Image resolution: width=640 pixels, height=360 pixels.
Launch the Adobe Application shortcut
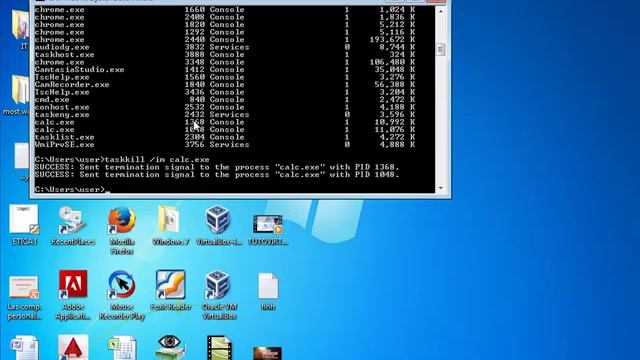tap(73, 295)
